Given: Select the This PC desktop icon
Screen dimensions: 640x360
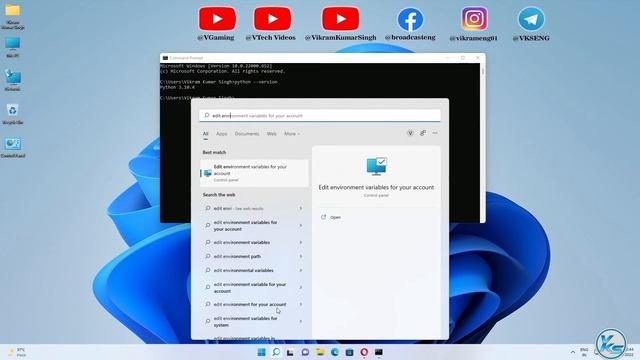Looking at the screenshot, I should click(13, 47).
